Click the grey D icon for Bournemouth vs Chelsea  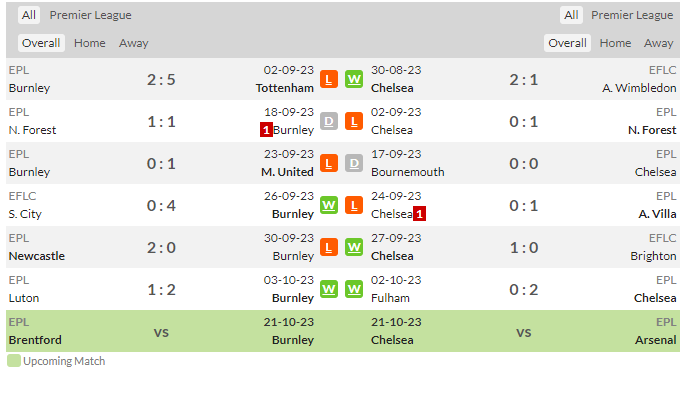click(354, 163)
